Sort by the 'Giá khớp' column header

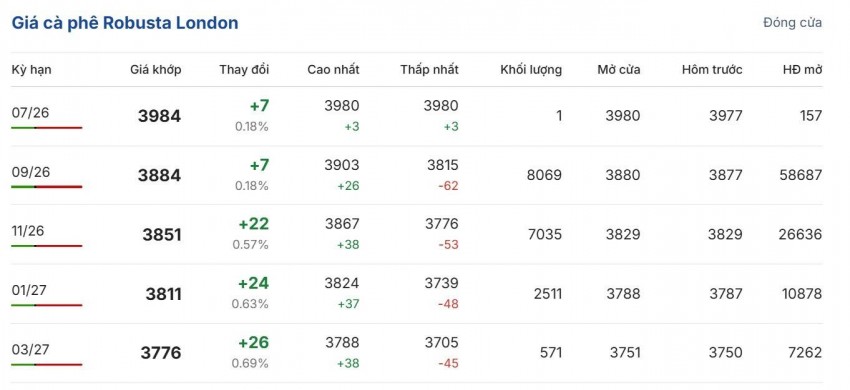tap(156, 70)
